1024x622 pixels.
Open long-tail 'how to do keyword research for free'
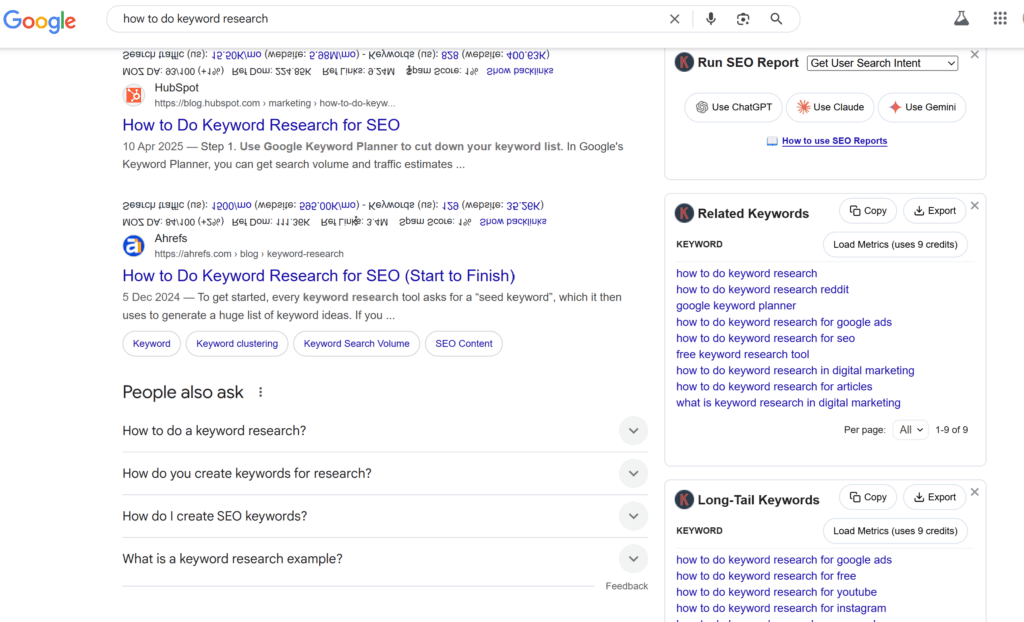coord(766,576)
